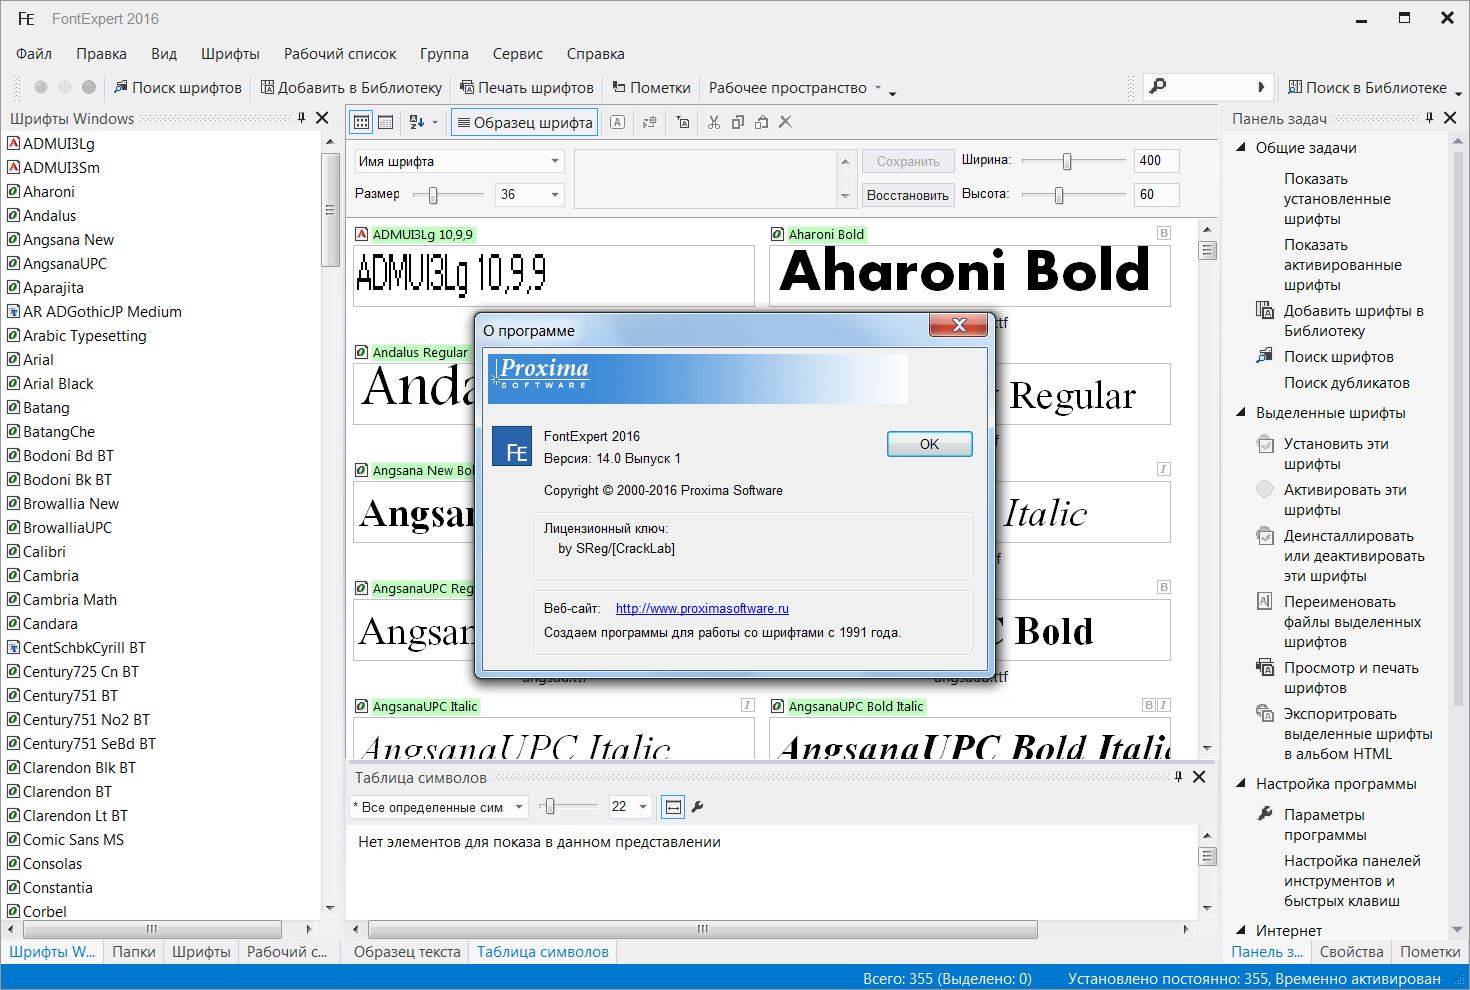This screenshot has width=1470, height=990.
Task: Open the Файл menu
Action: 34,53
